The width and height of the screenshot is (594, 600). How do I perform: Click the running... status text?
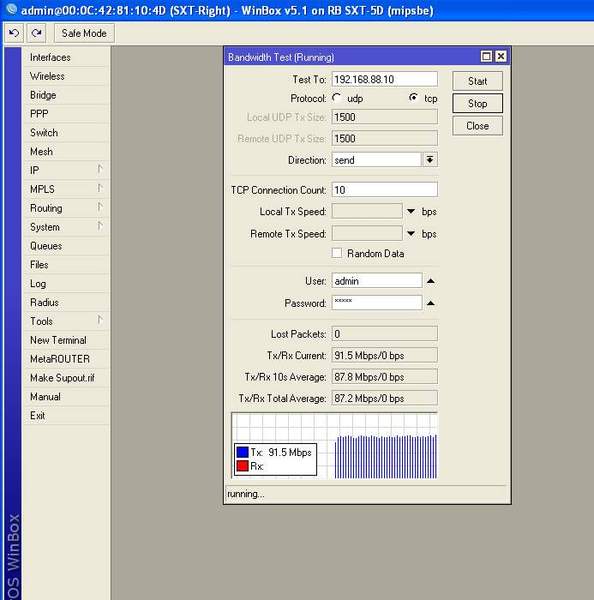point(245,494)
